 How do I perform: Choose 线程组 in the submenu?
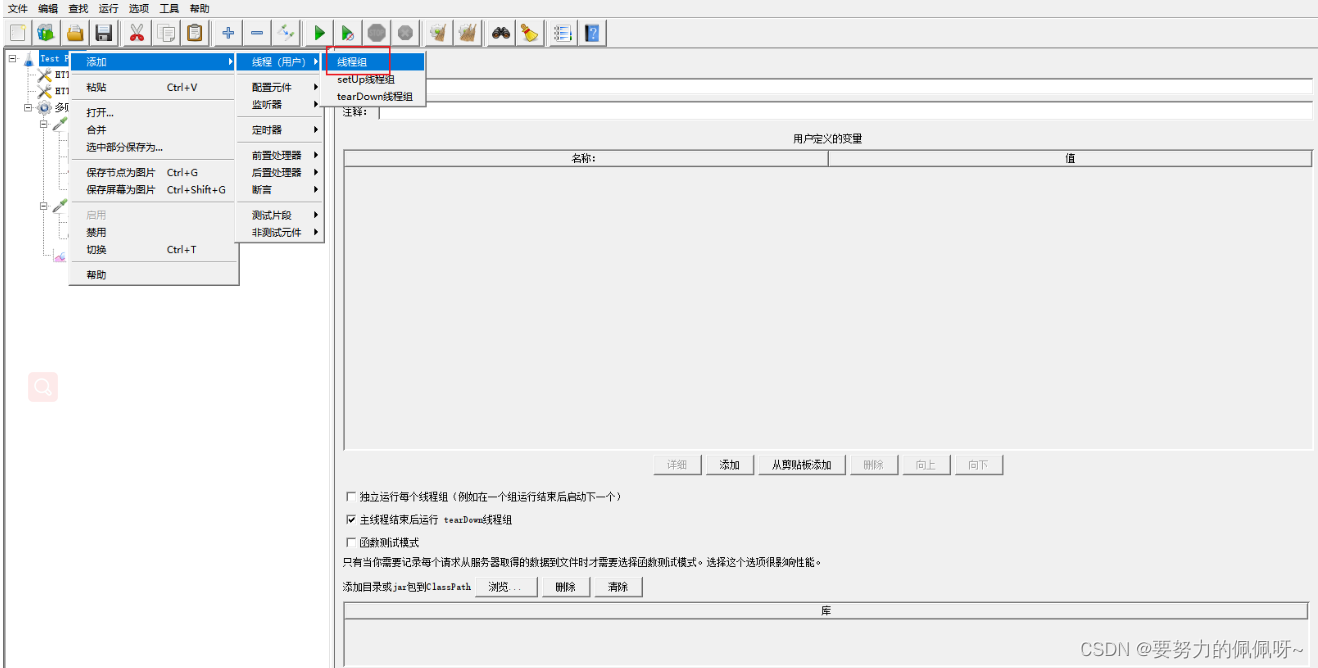373,62
